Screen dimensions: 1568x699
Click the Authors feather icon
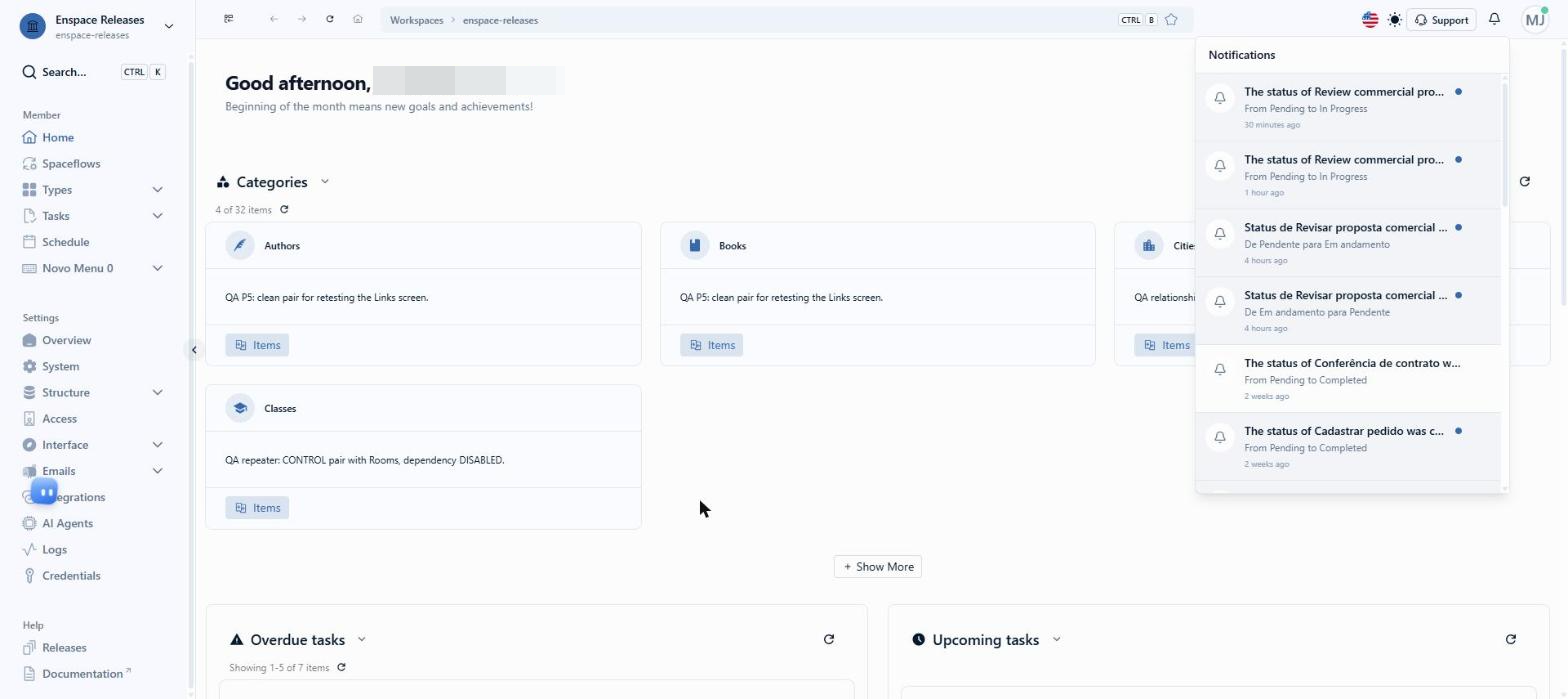point(240,245)
